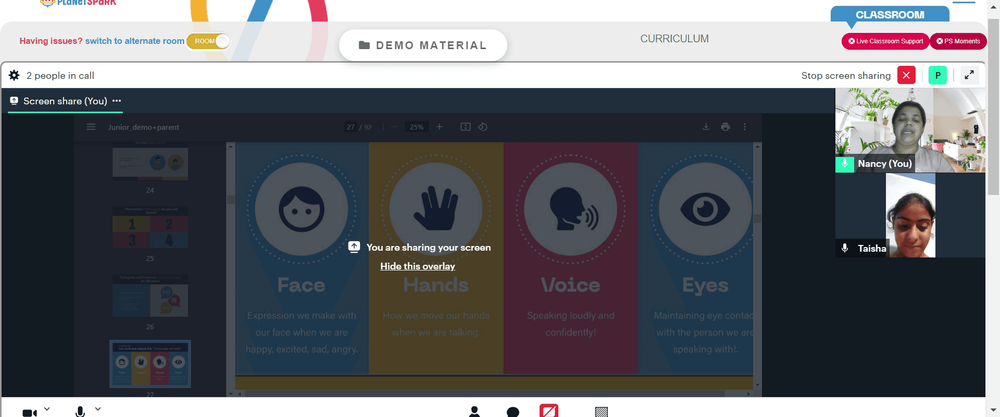Select page 27 thumbnail in sidebar
The image size is (1000, 417).
click(x=150, y=365)
